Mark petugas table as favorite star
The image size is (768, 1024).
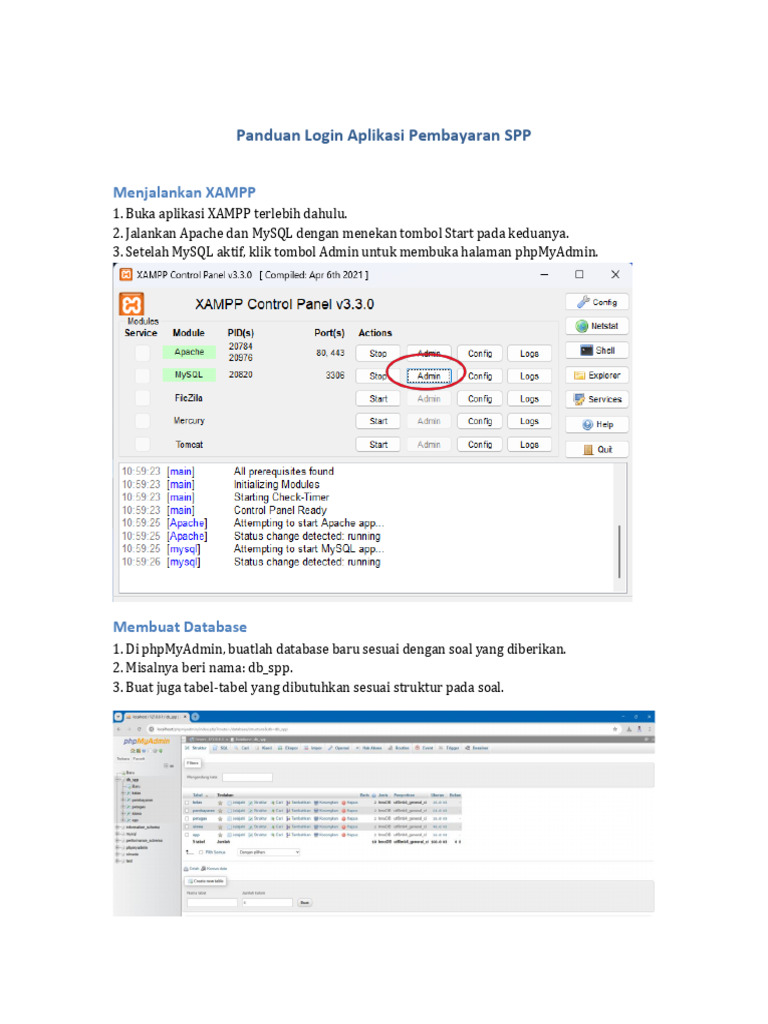point(220,818)
